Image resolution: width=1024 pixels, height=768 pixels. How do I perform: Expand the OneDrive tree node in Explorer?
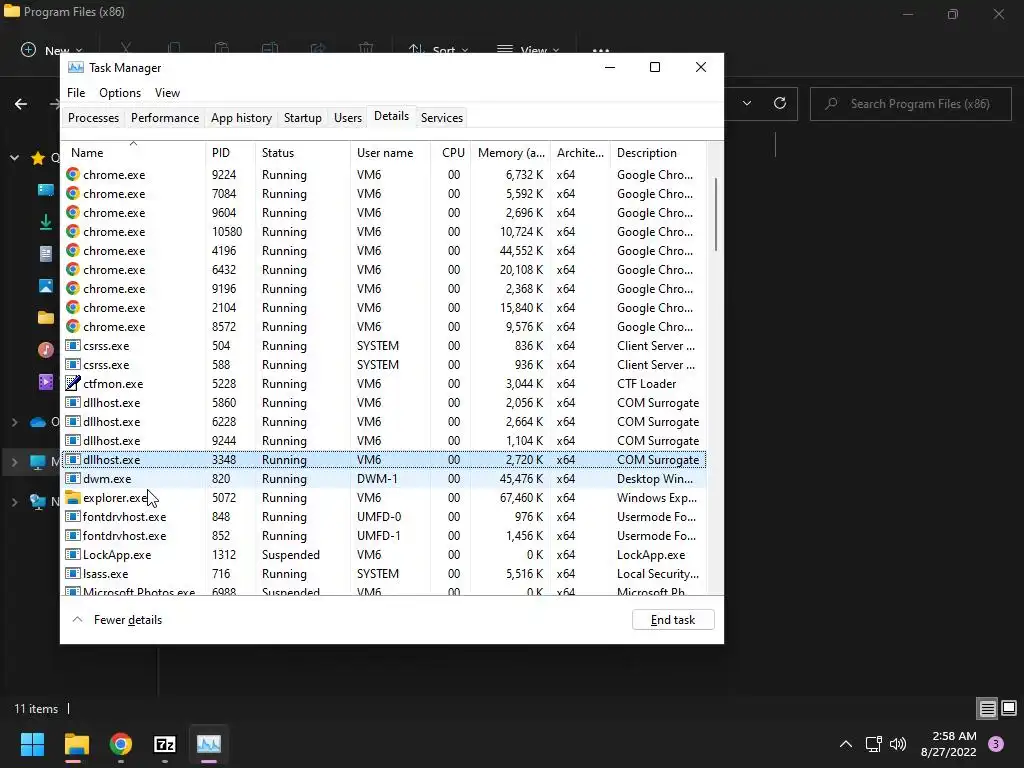(14, 423)
